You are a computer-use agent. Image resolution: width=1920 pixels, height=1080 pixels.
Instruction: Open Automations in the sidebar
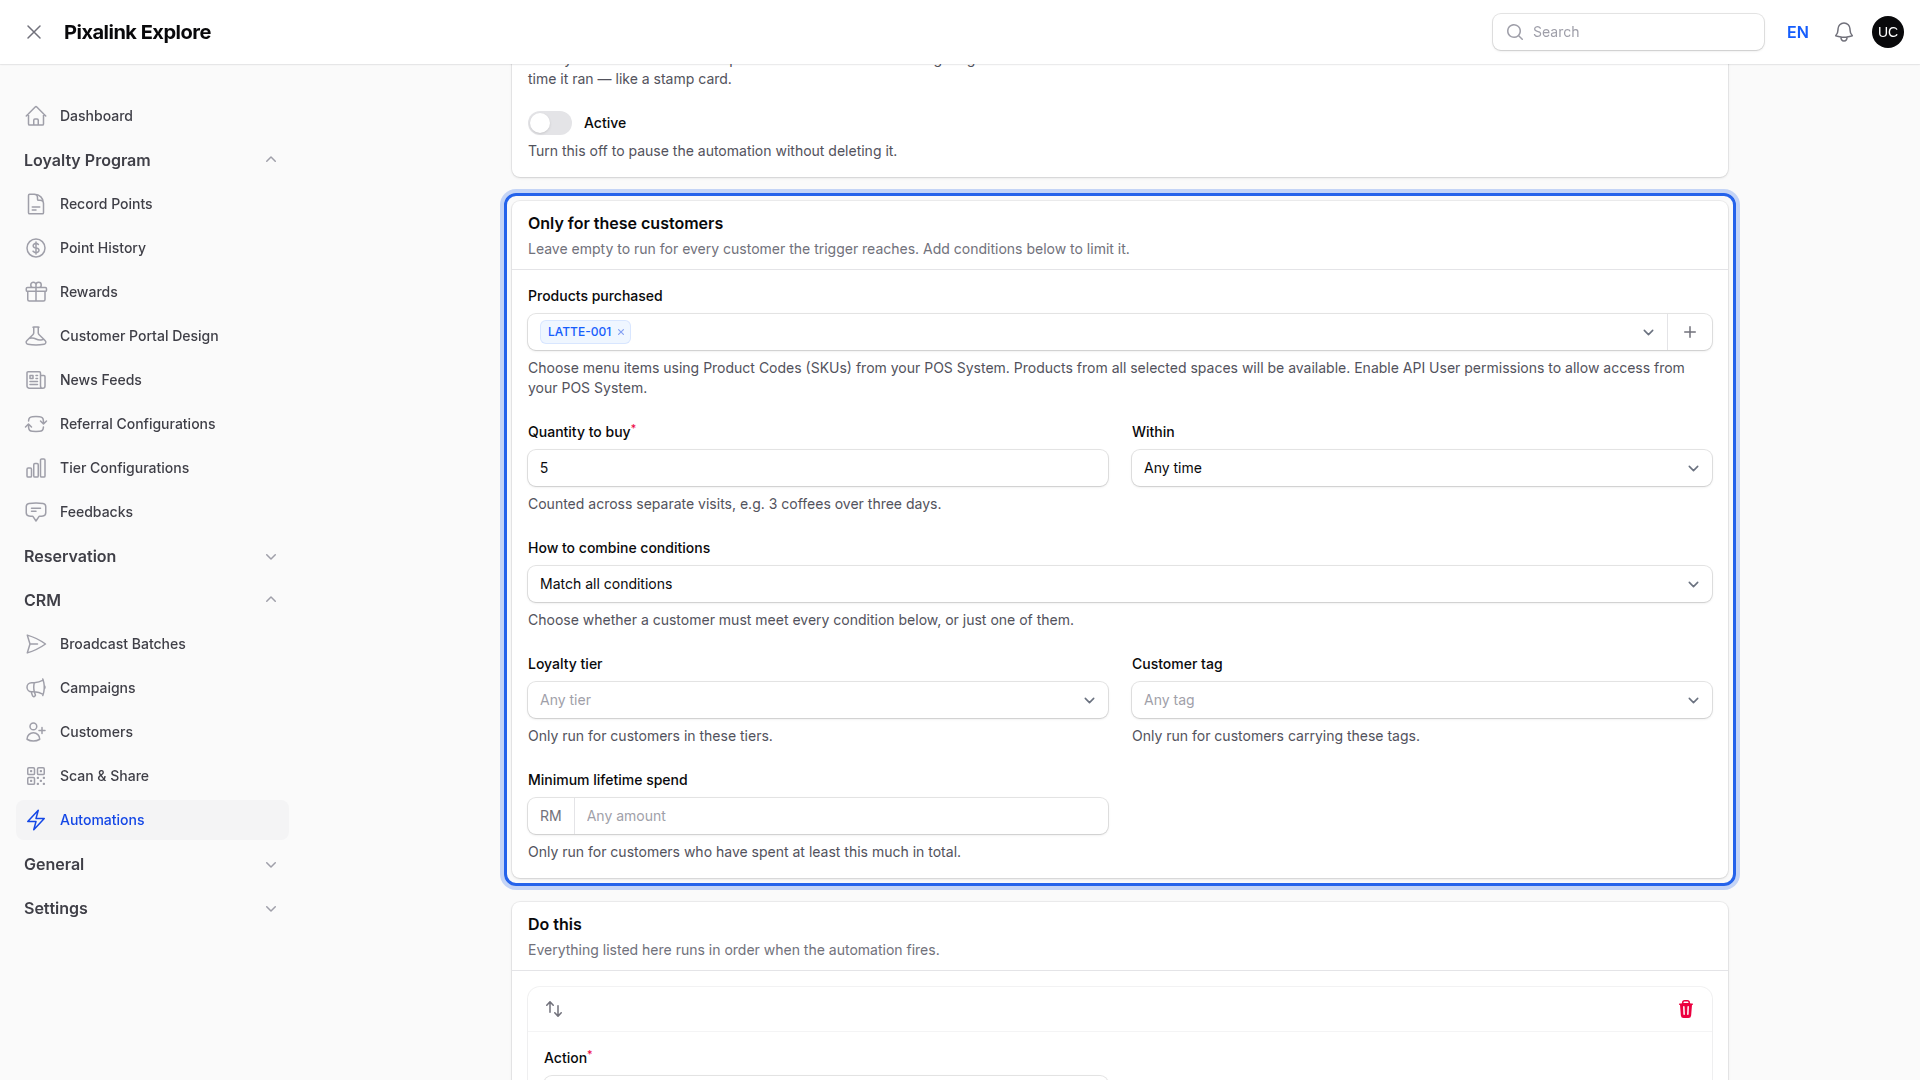152,820
